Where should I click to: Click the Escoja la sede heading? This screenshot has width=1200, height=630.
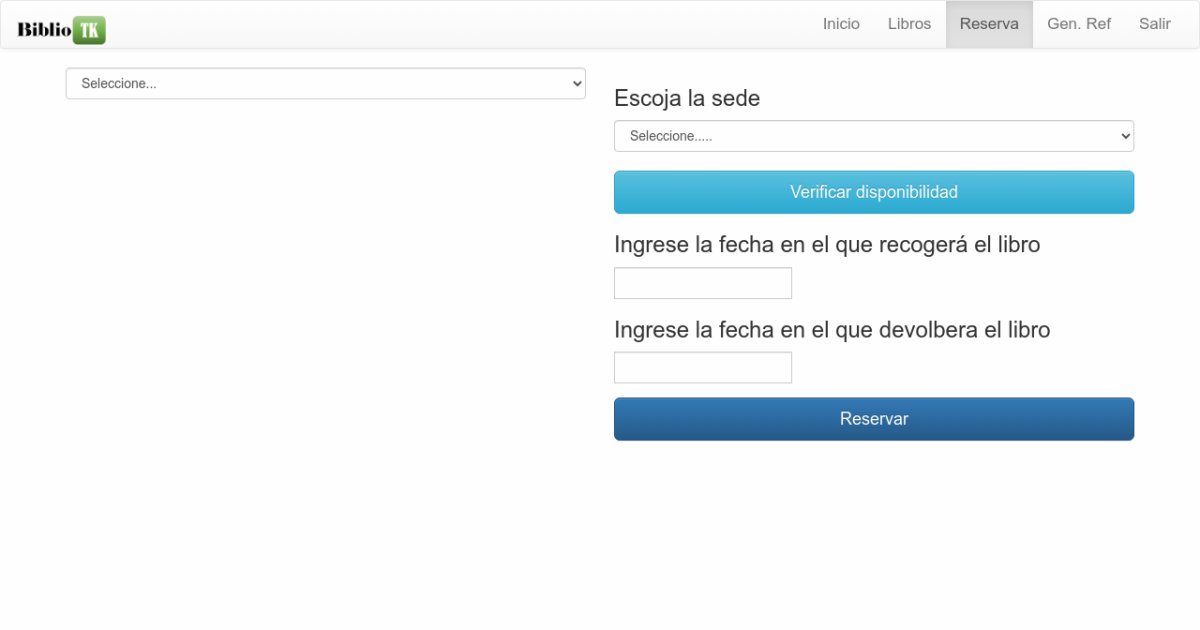tap(687, 98)
